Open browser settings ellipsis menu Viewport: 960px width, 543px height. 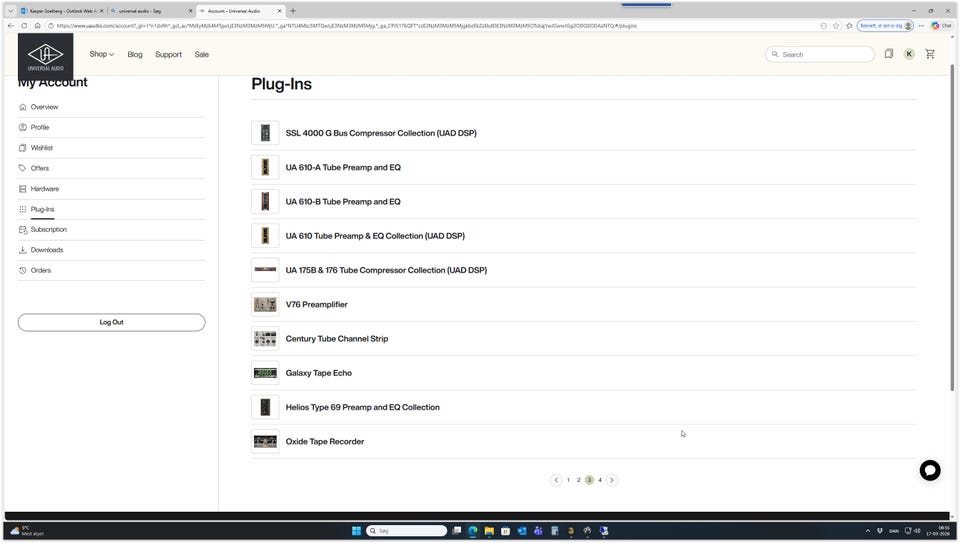(x=921, y=26)
